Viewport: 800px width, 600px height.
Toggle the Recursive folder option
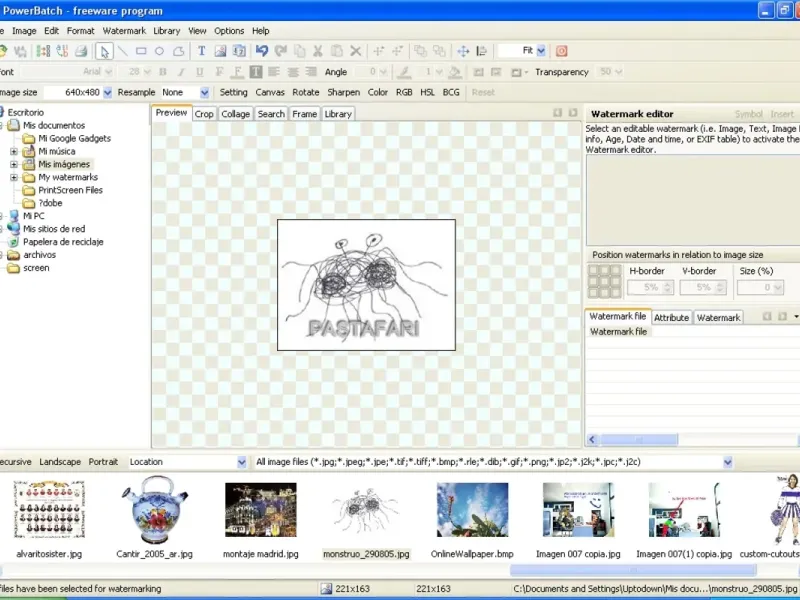pos(14,462)
